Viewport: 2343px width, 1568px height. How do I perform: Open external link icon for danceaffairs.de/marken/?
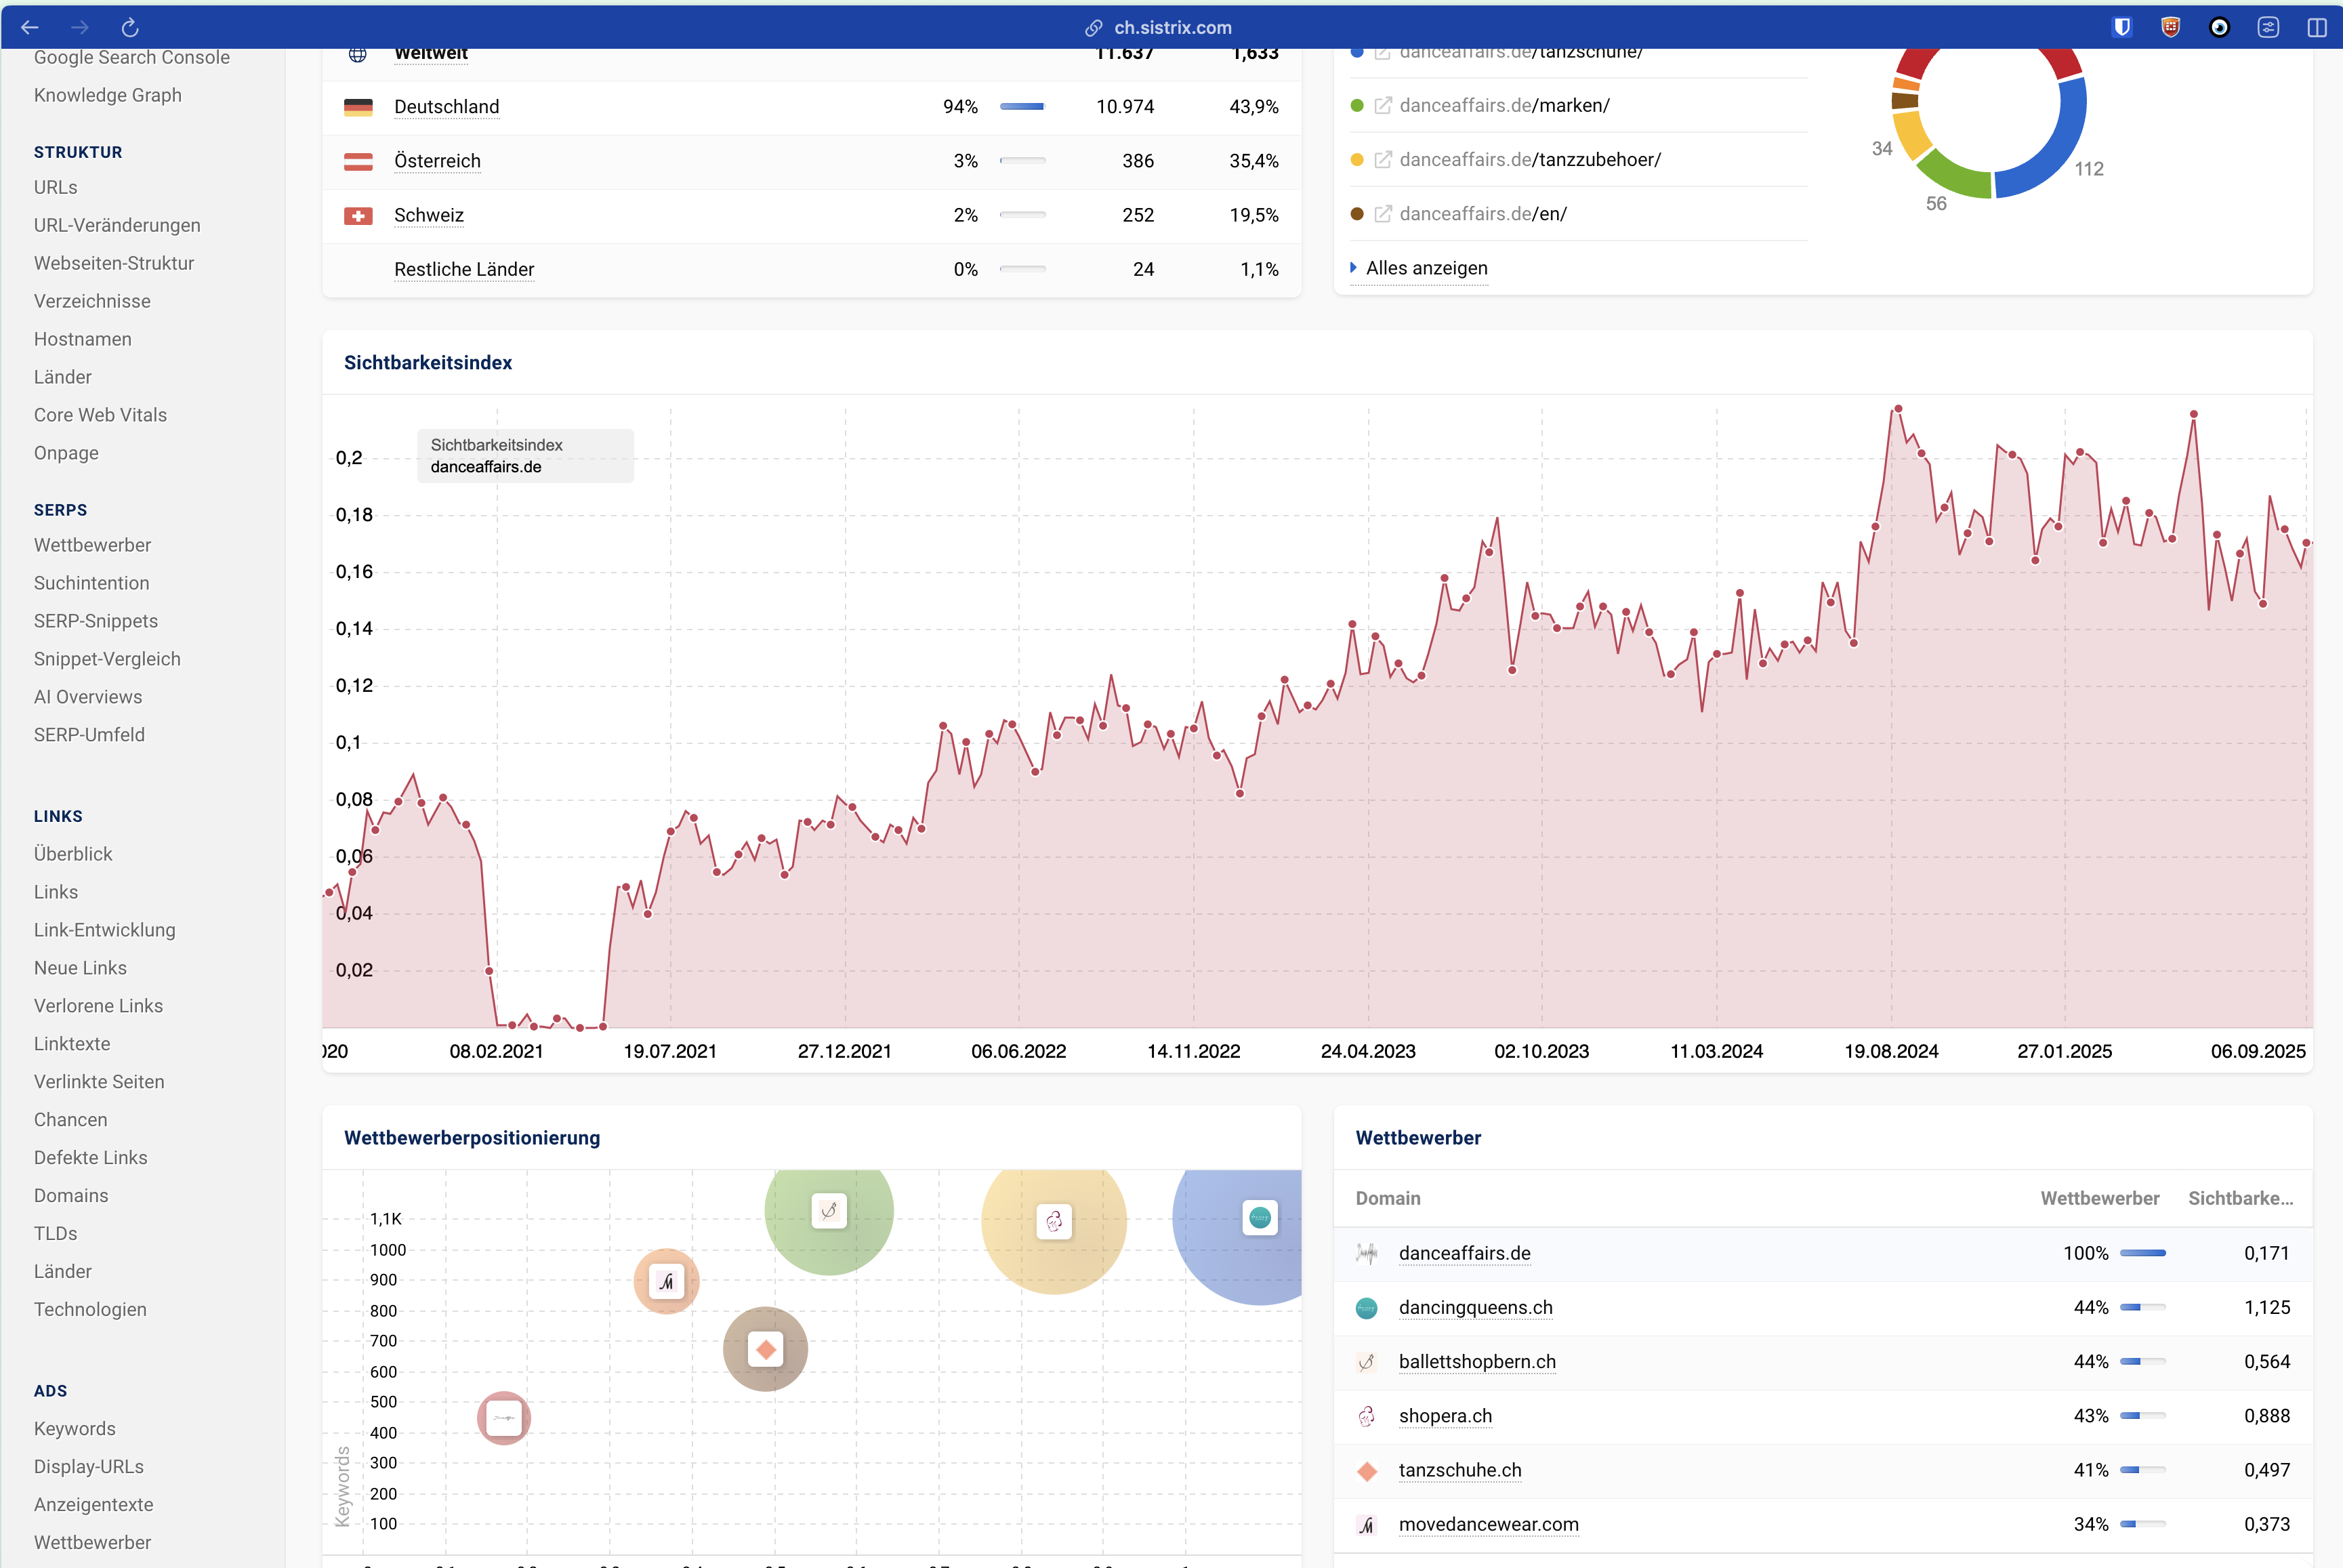[1383, 106]
